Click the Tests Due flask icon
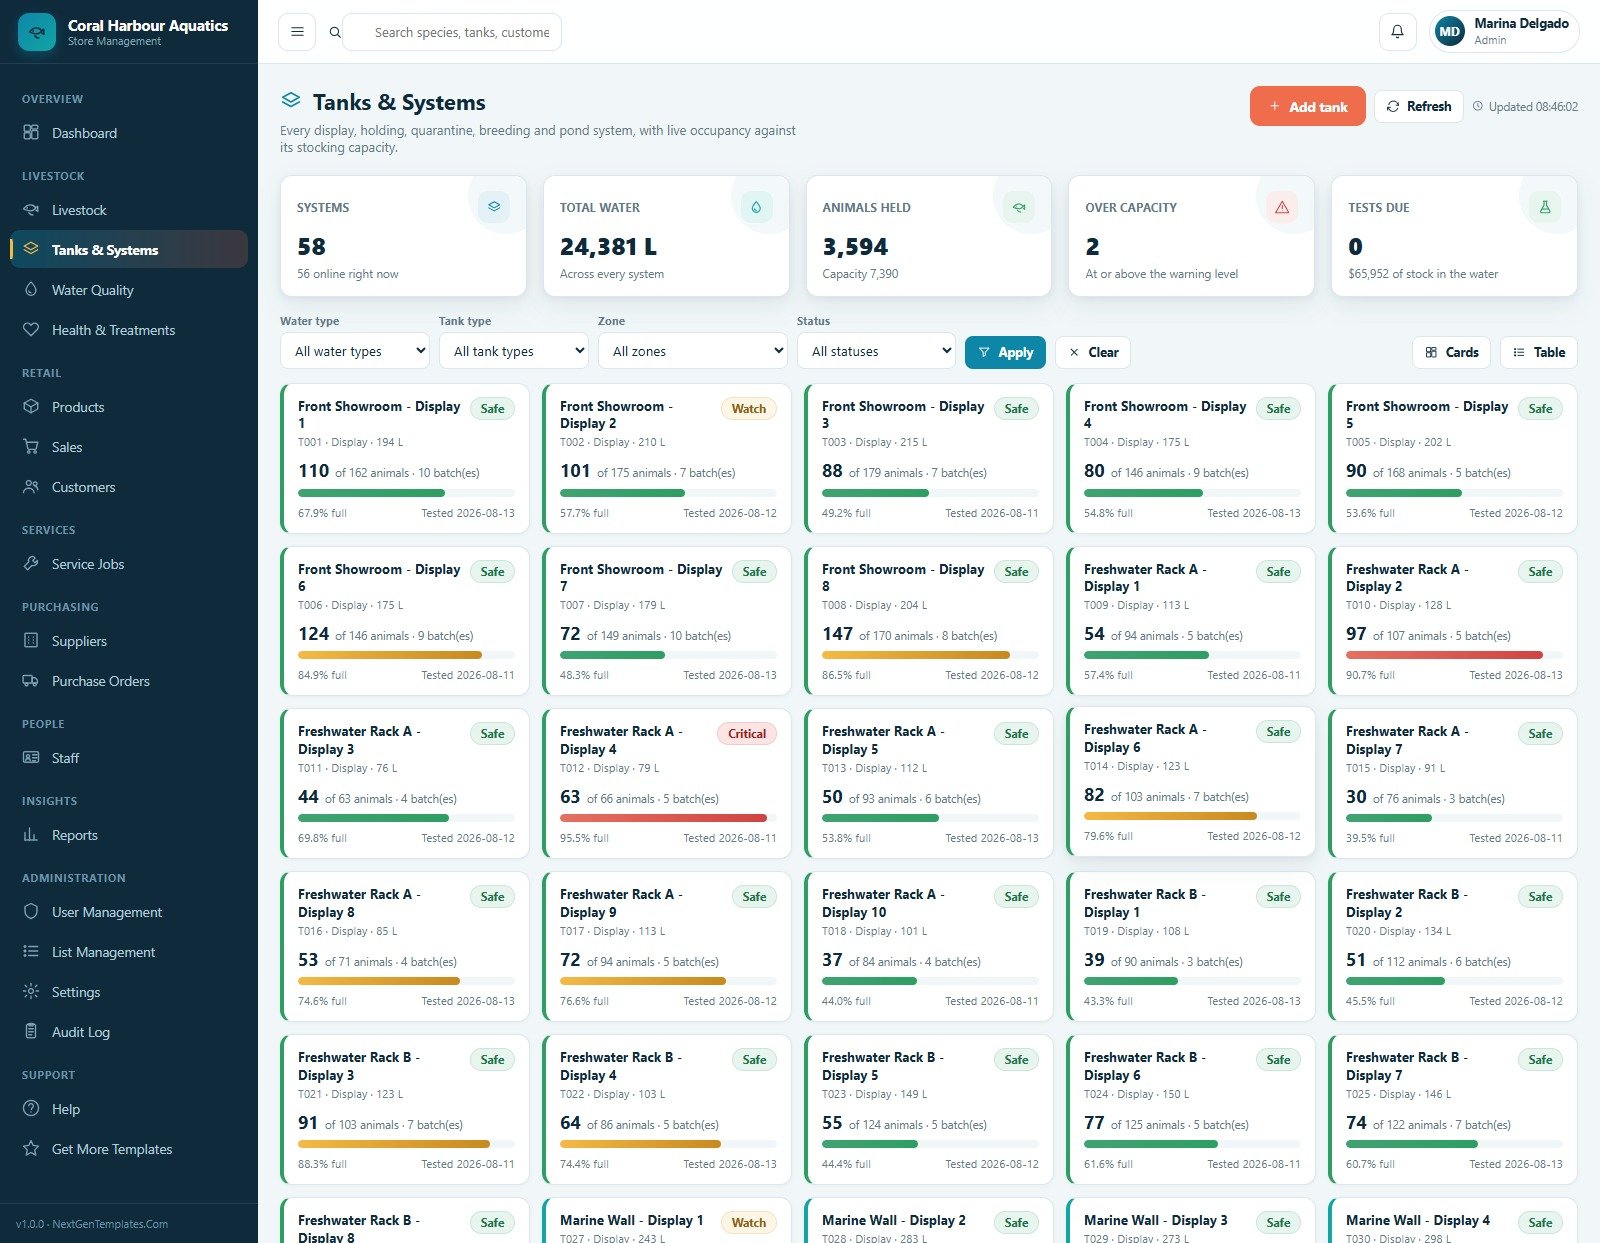1600x1243 pixels. click(x=1545, y=207)
